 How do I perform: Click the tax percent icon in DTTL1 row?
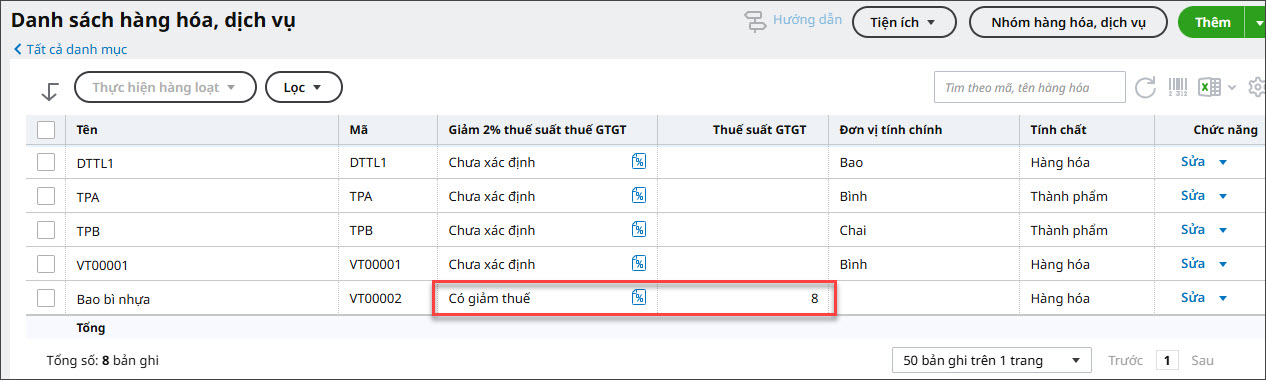tap(639, 162)
